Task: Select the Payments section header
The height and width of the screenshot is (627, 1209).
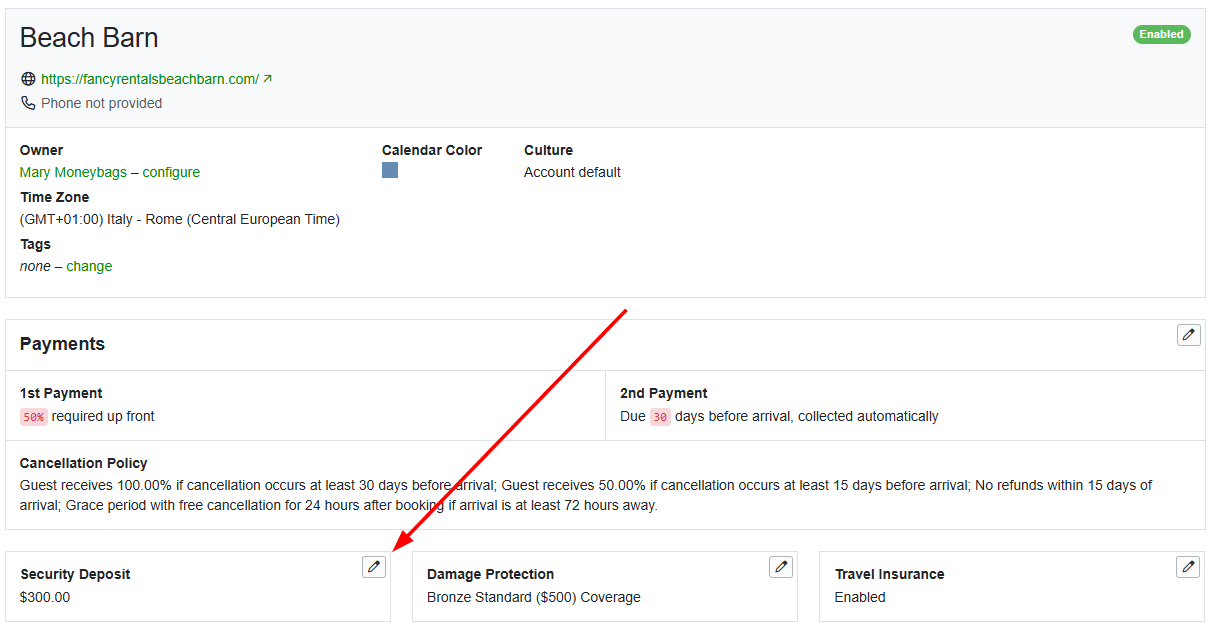Action: [x=62, y=343]
